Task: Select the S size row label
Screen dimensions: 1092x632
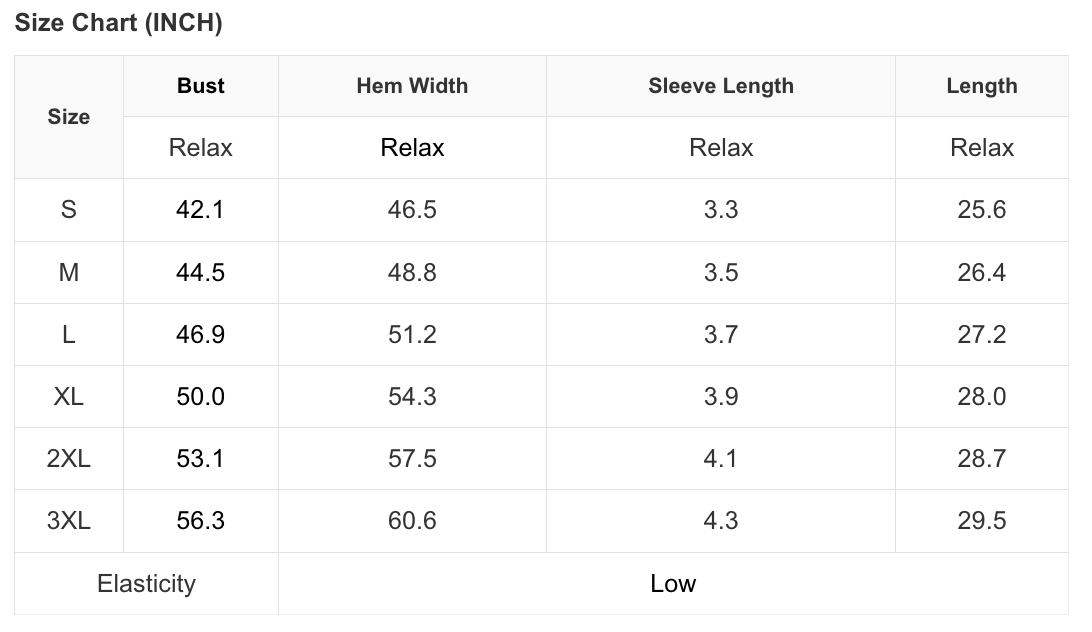Action: (68, 209)
